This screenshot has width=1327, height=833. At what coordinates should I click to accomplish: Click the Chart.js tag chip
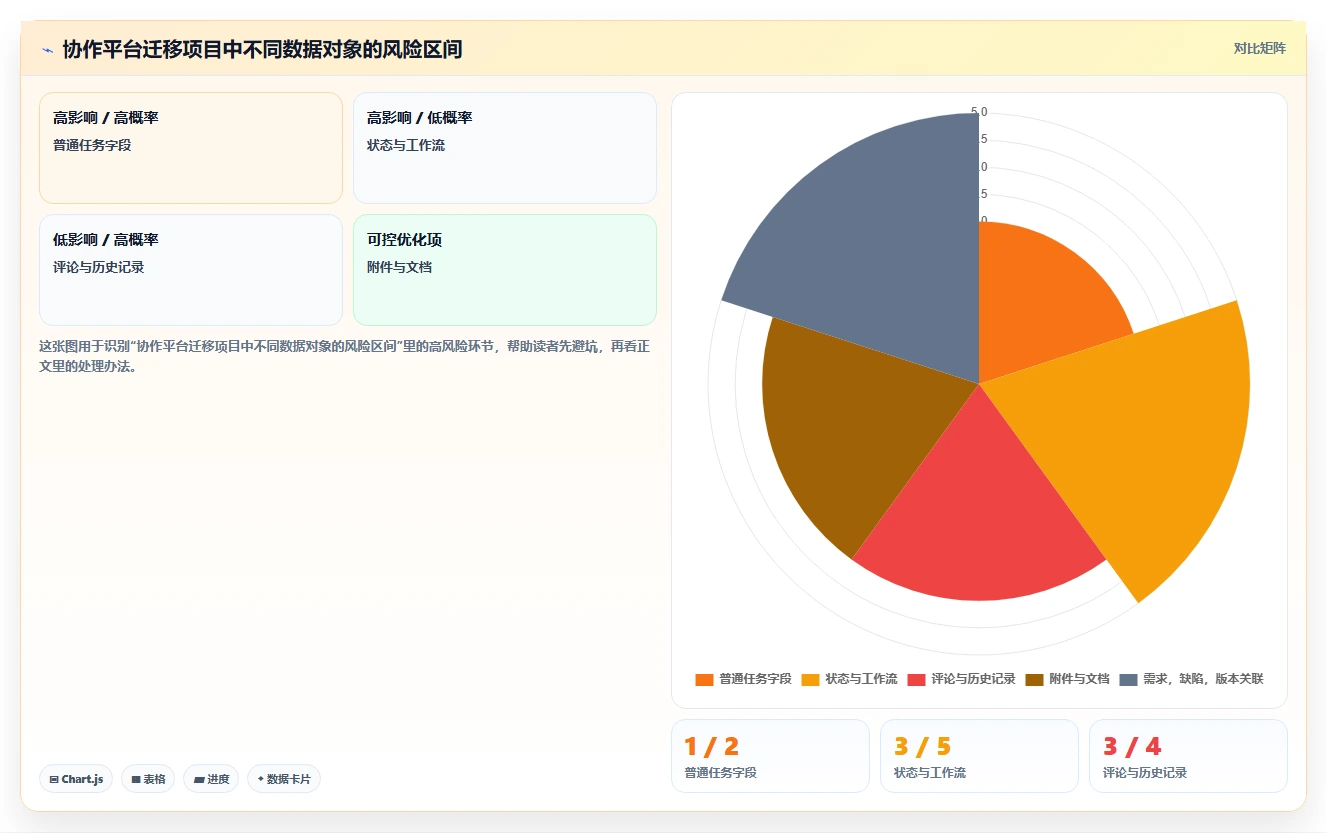click(x=76, y=779)
